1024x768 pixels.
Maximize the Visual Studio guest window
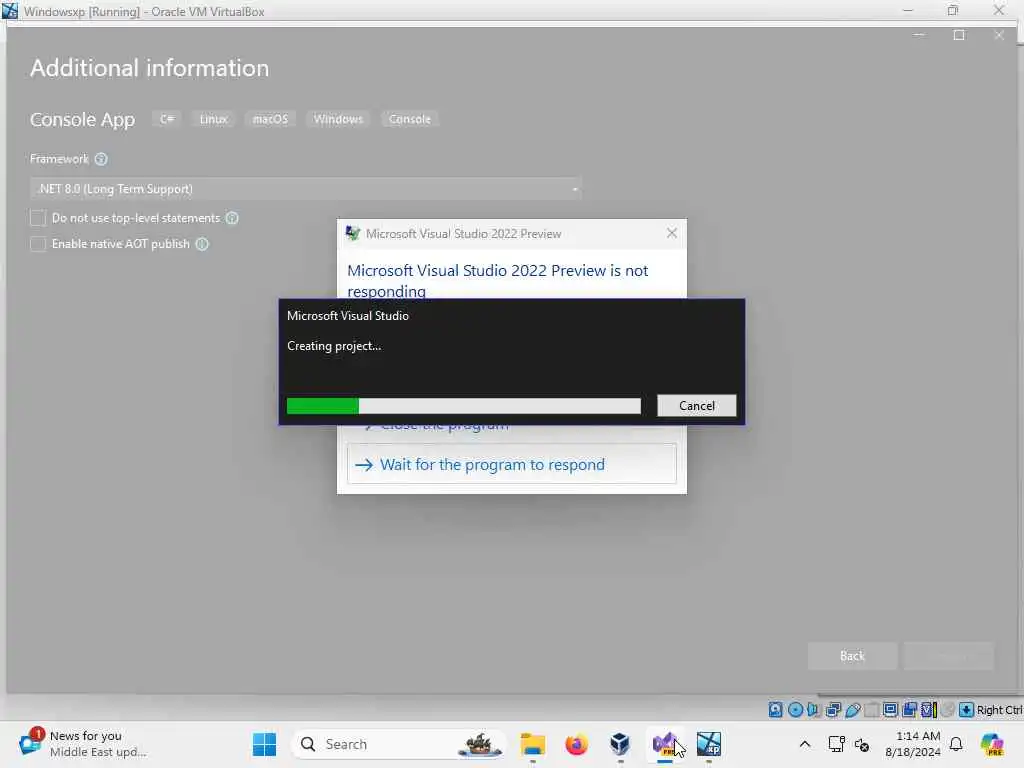coord(959,35)
